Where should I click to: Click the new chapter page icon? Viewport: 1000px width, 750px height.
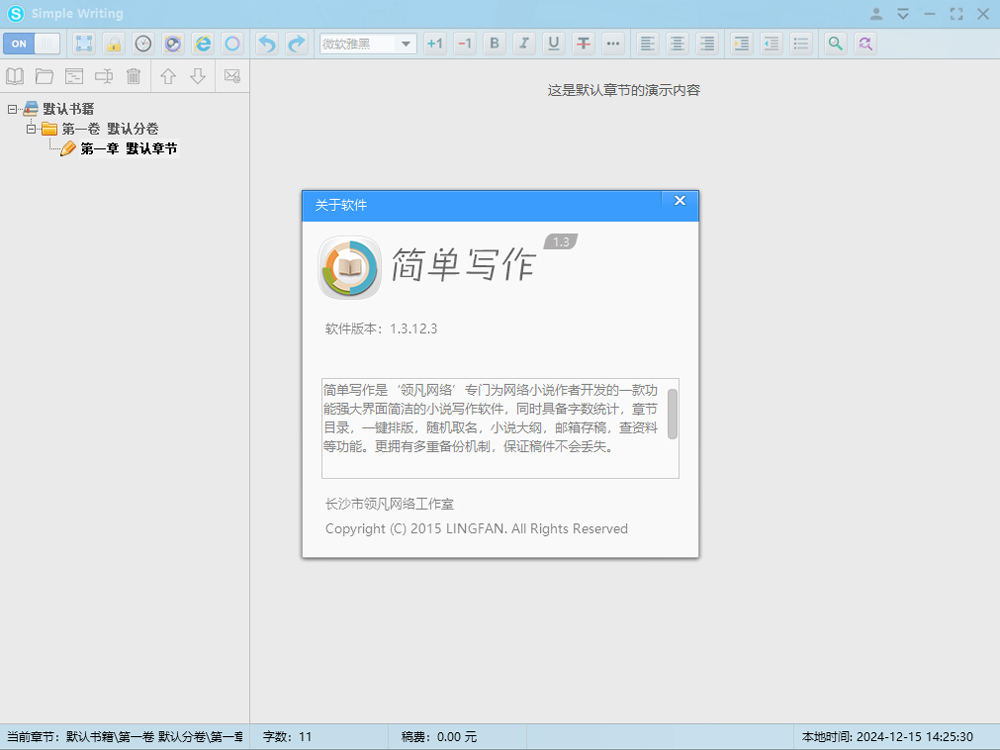(74, 77)
